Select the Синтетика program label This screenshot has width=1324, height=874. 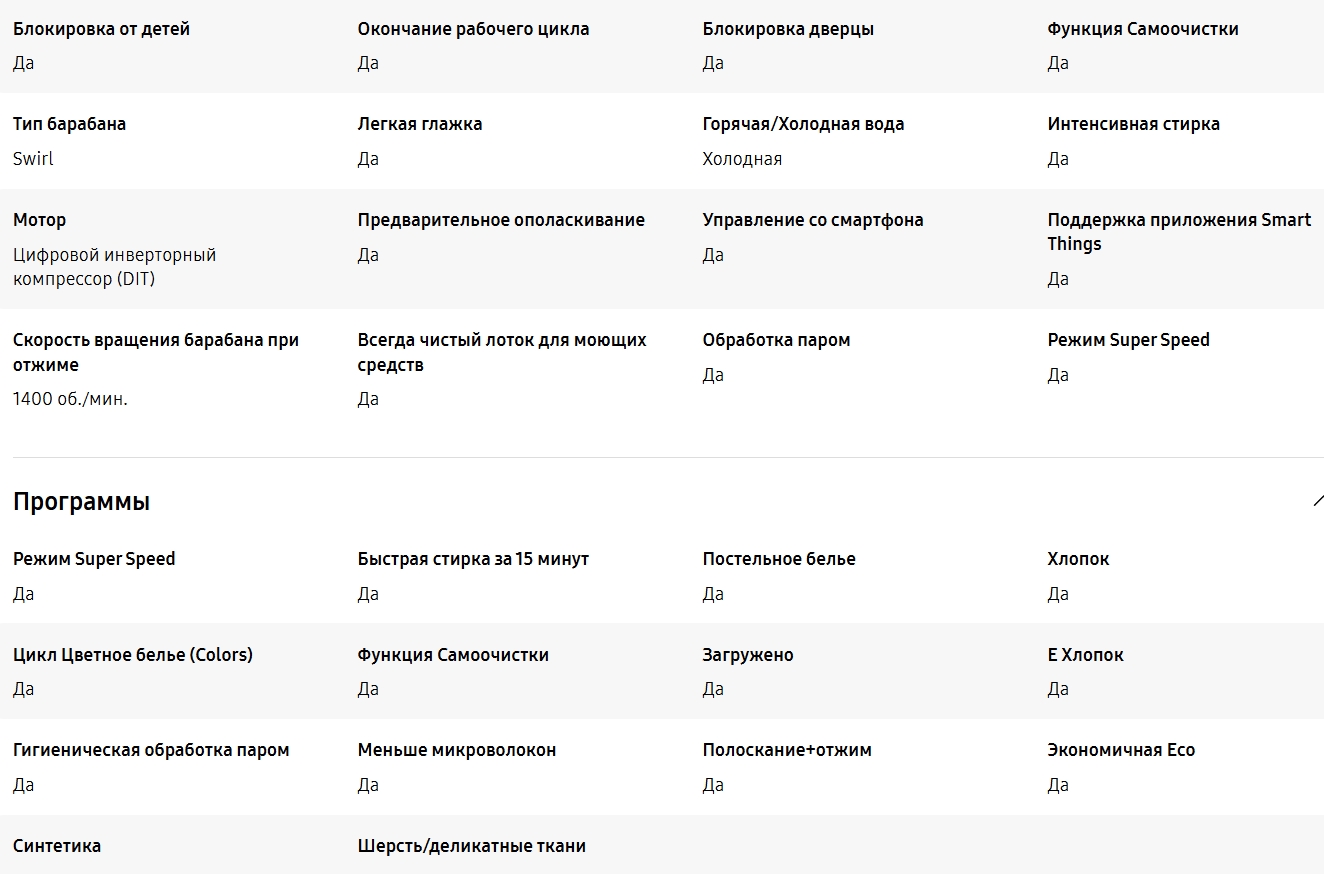[57, 846]
